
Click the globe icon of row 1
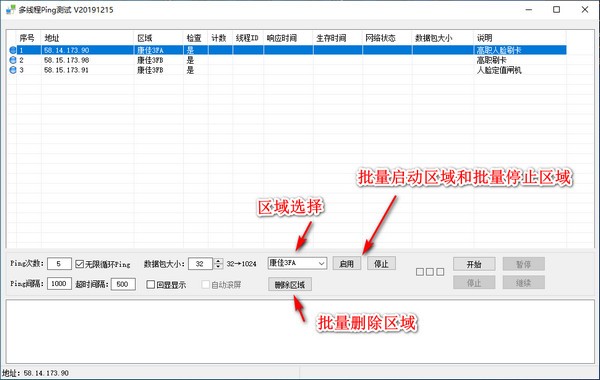click(13, 50)
